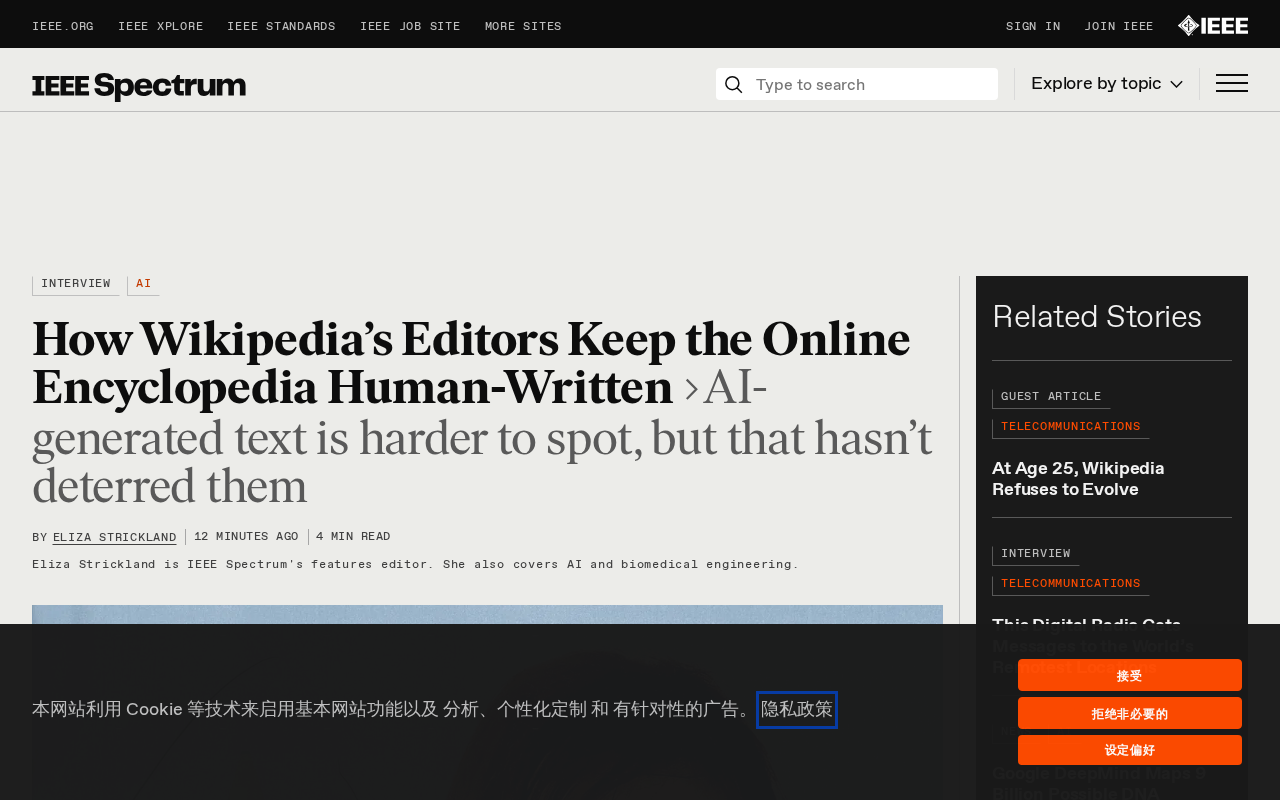Image resolution: width=1280 pixels, height=800 pixels.
Task: Accept cookies with 接受 button
Action: (x=1130, y=675)
